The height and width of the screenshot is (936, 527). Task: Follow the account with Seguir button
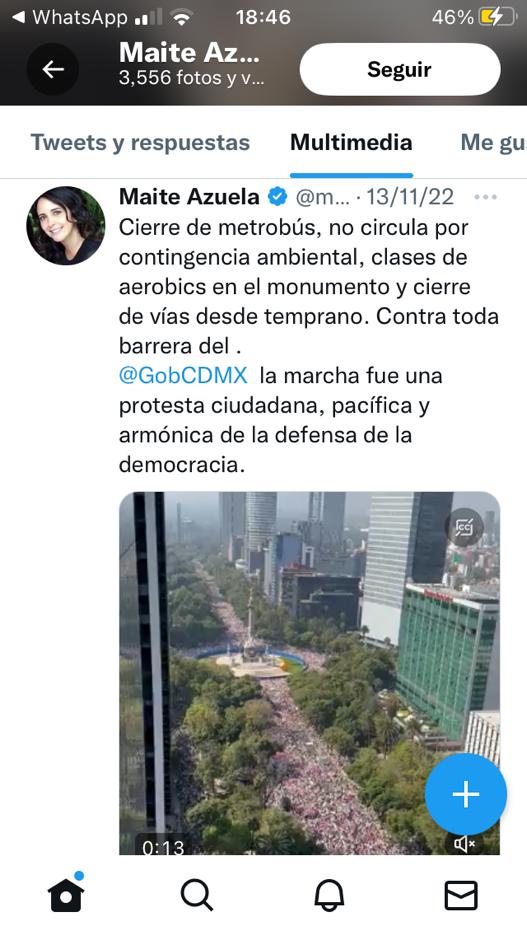400,69
